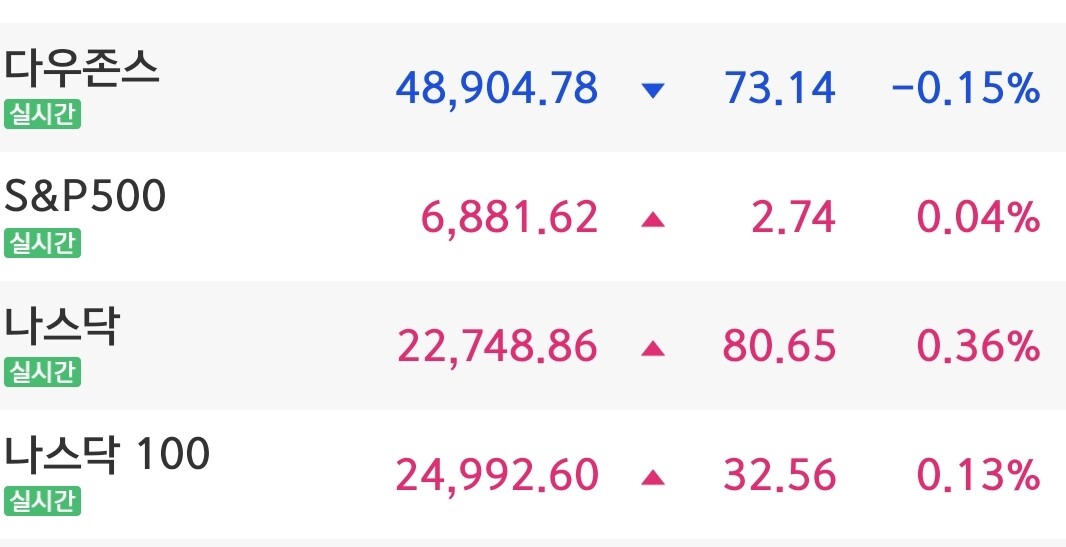Image resolution: width=1066 pixels, height=547 pixels.
Task: Click the green 실시간 badge under 나스닥
Action: pyautogui.click(x=42, y=372)
